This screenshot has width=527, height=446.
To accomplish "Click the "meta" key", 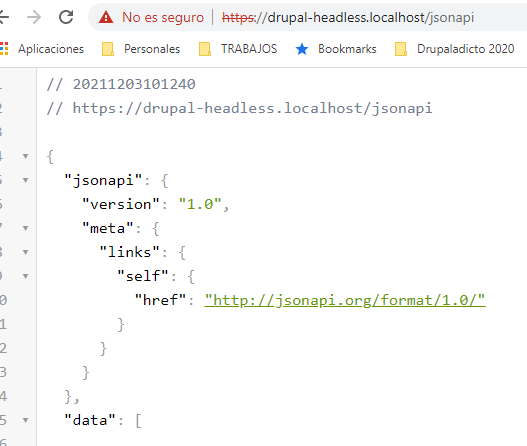I will [108, 229].
